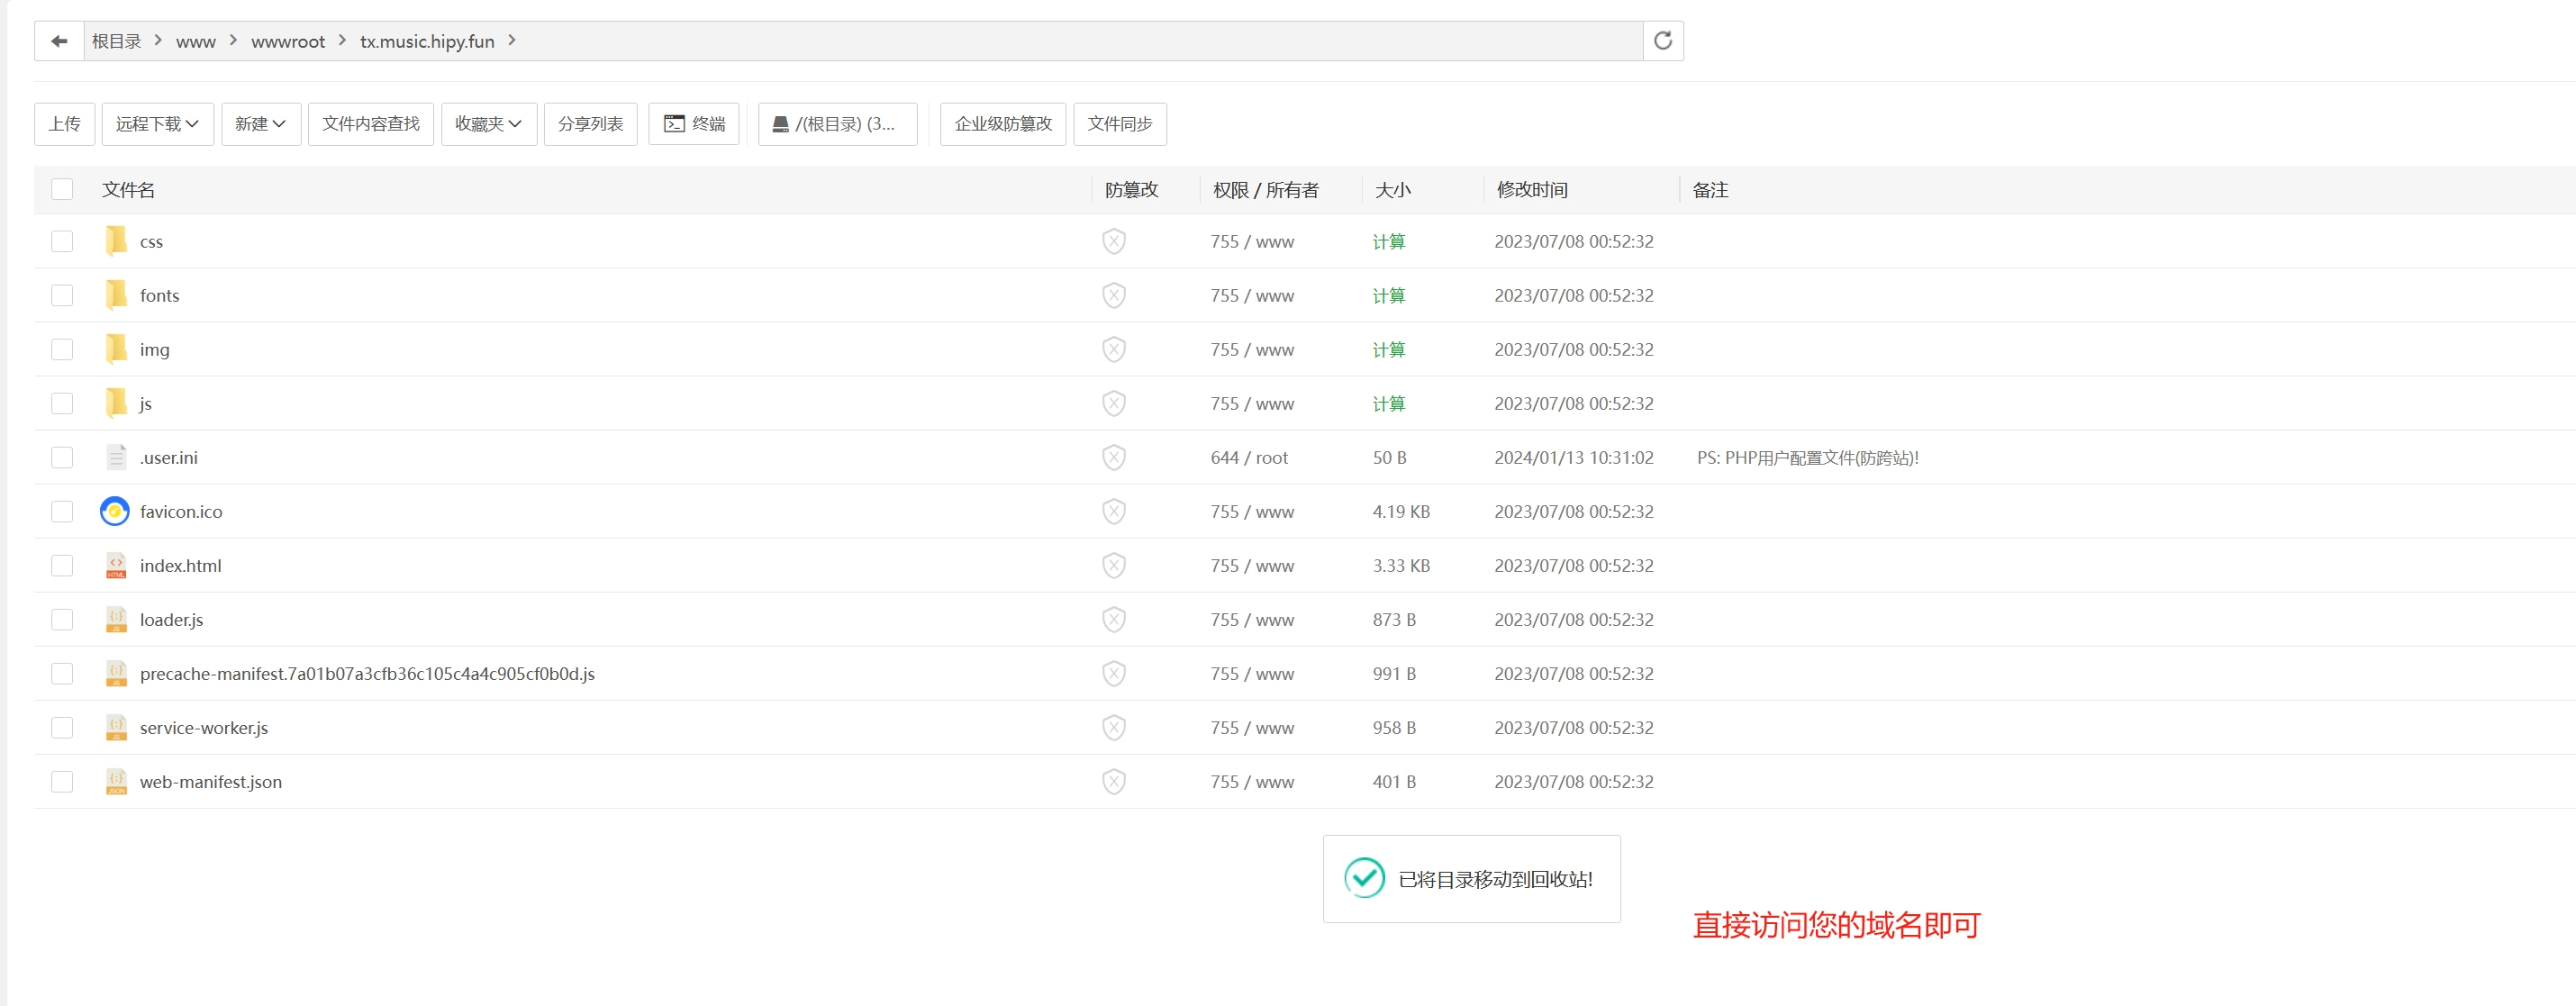Click the refresh directory icon
Viewport: 2576px width, 1006px height.
1662,41
